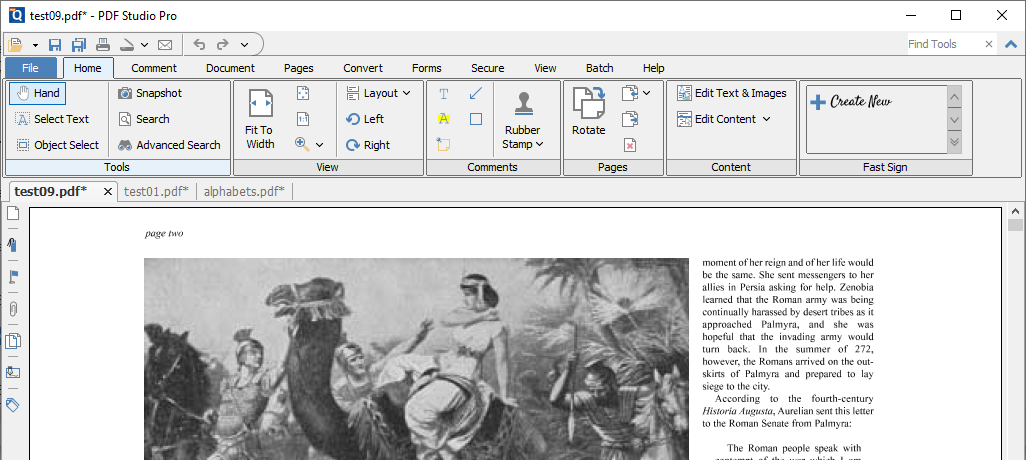Click the Fit To Page icon
This screenshot has width=1026, height=460.
303,93
